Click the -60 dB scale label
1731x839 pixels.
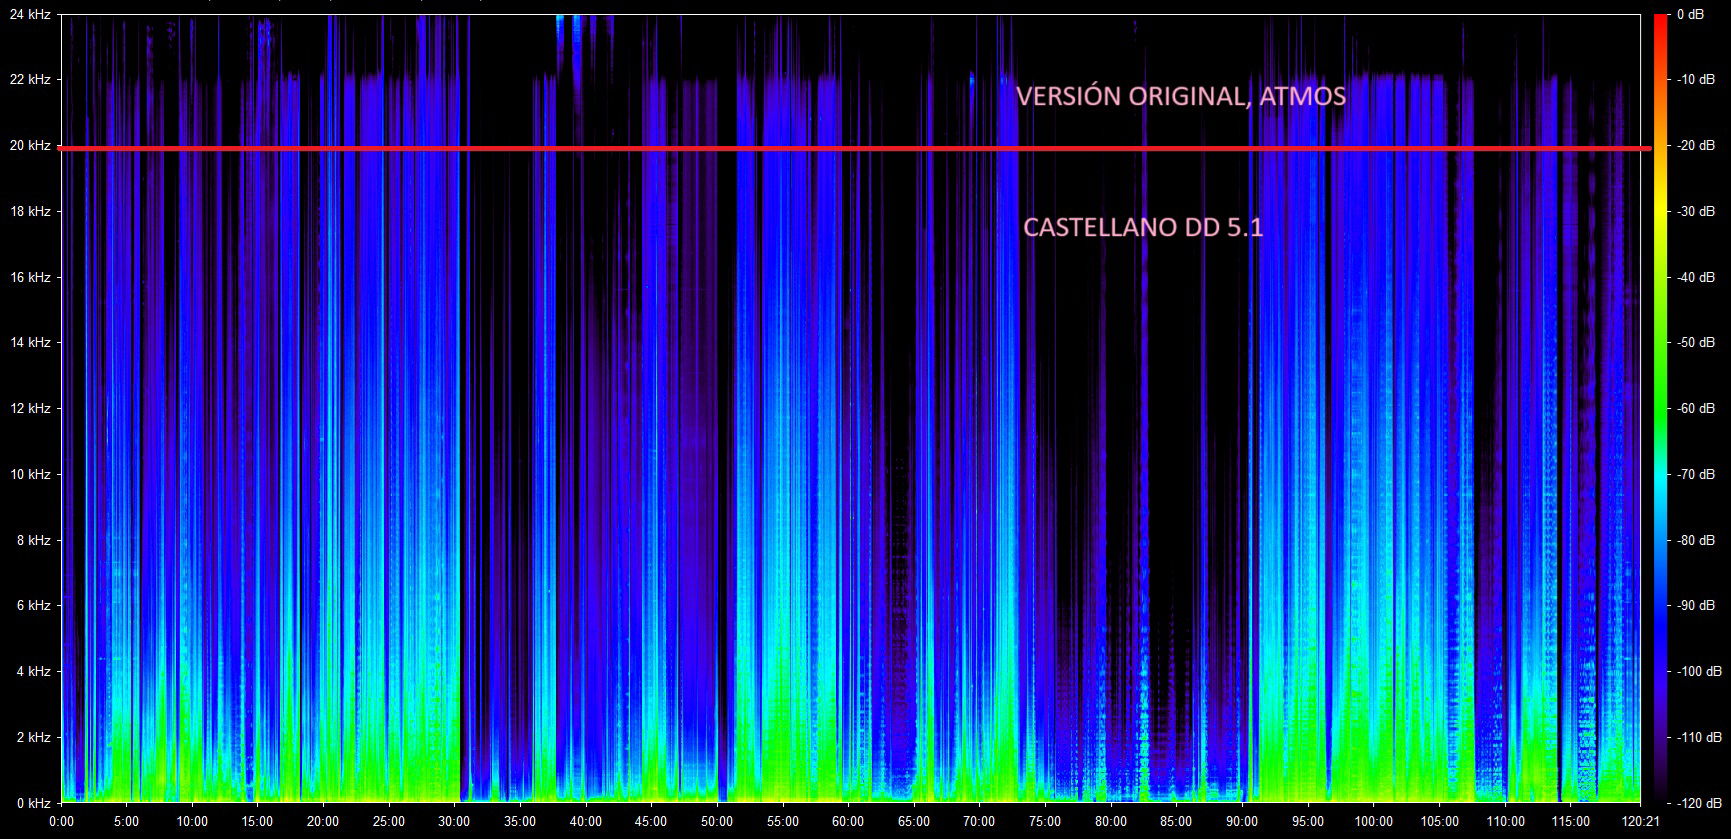click(1698, 409)
